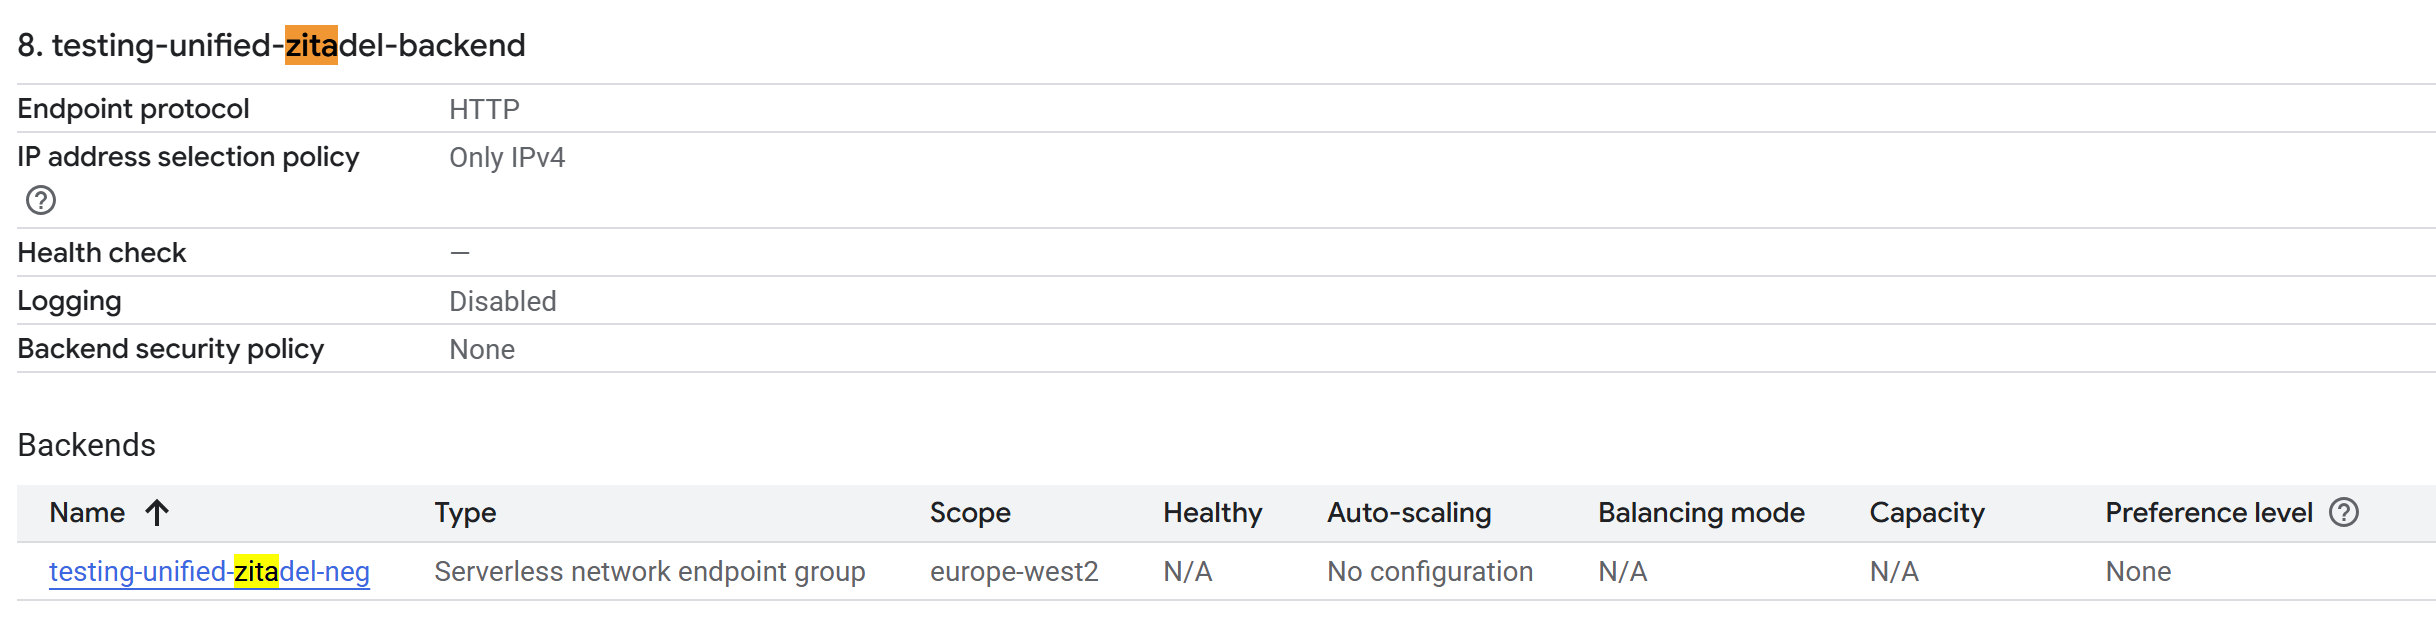Click help icon under IP address selection policy
This screenshot has height=629, width=2436.
click(x=41, y=201)
